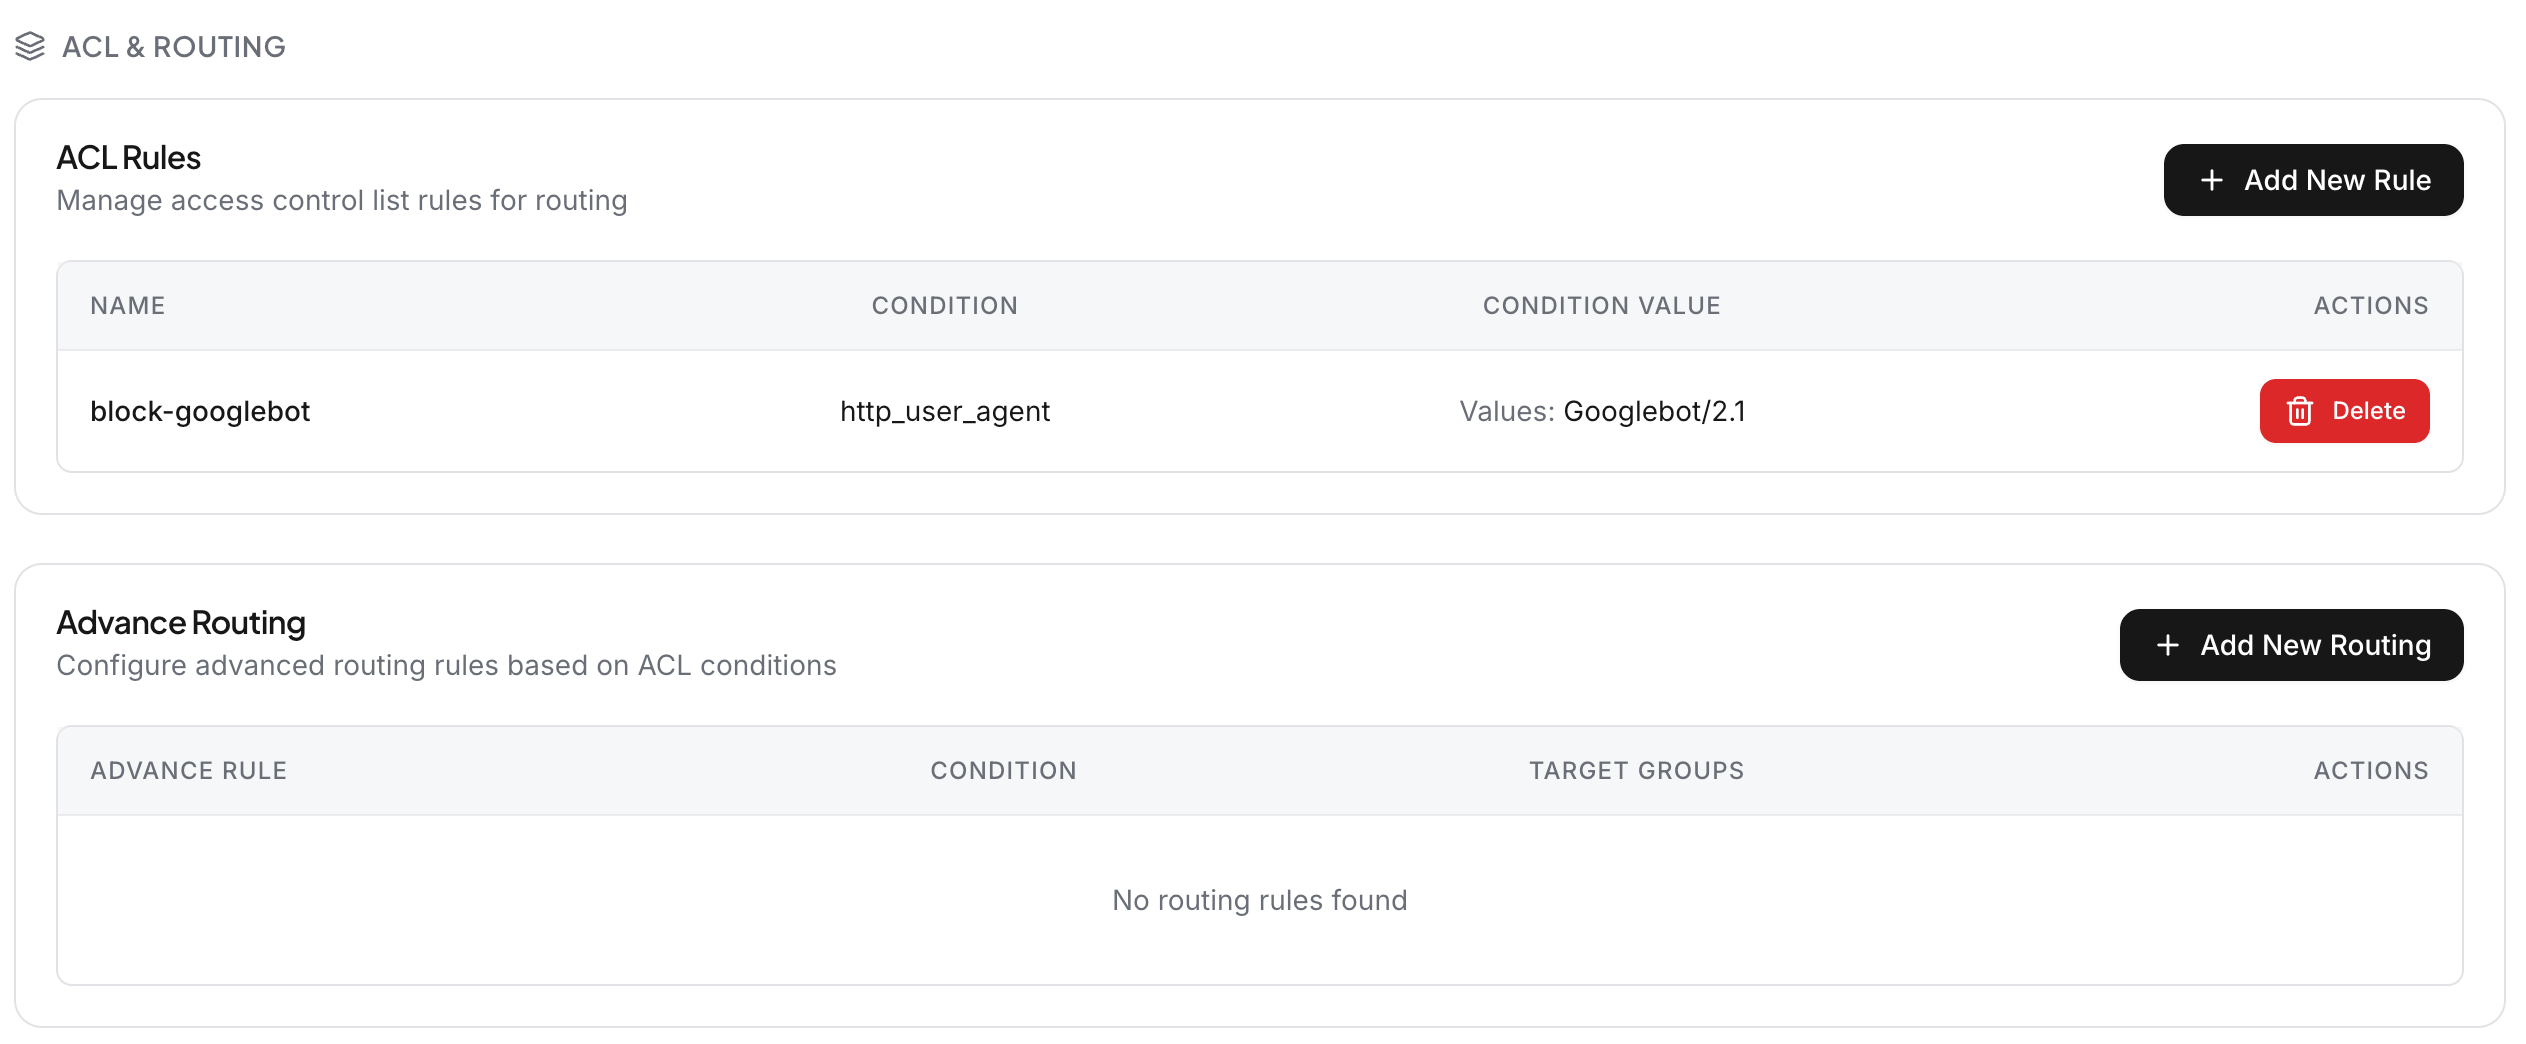Click the CONDITION header in Advance Routing table
Screen dimensions: 2526x1044
point(1004,770)
